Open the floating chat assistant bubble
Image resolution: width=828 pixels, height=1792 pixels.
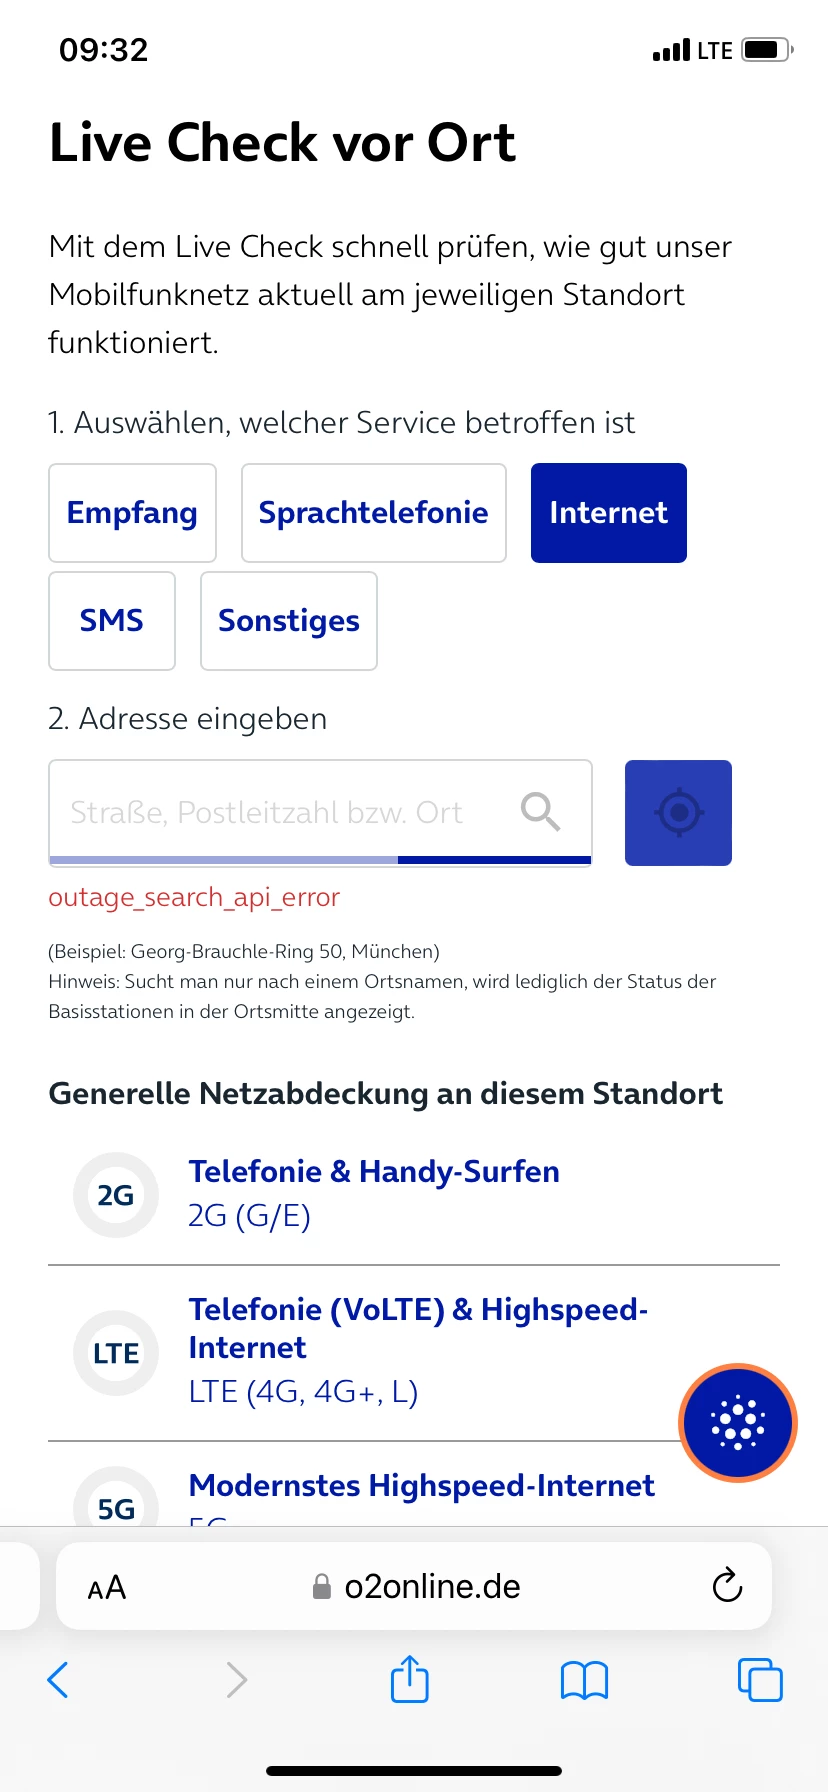click(738, 1422)
